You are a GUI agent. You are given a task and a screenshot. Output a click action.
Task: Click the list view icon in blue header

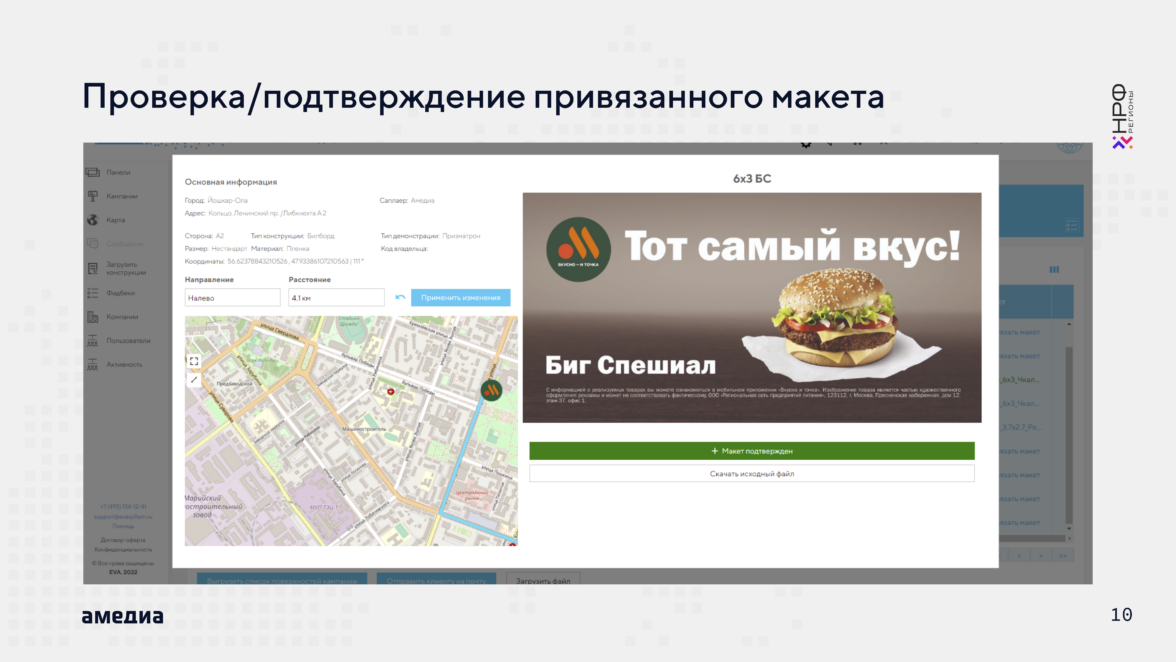tap(1071, 225)
